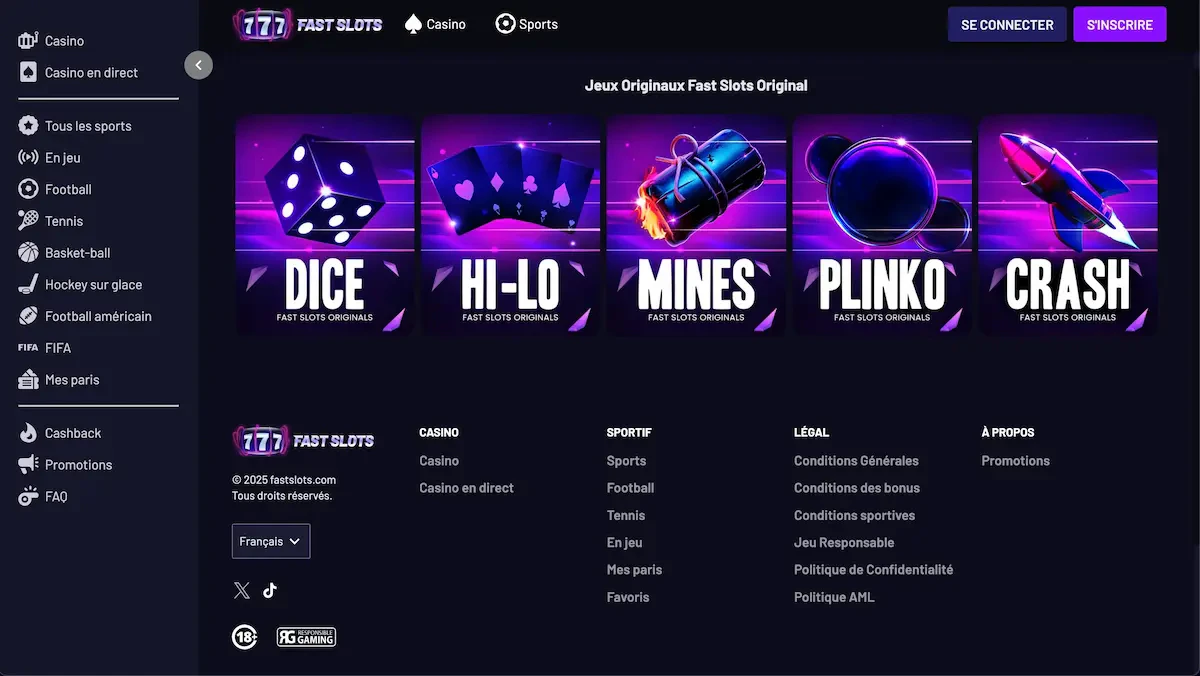1200x676 pixels.
Task: Switch to Casino en direct mode
Action: (77, 71)
